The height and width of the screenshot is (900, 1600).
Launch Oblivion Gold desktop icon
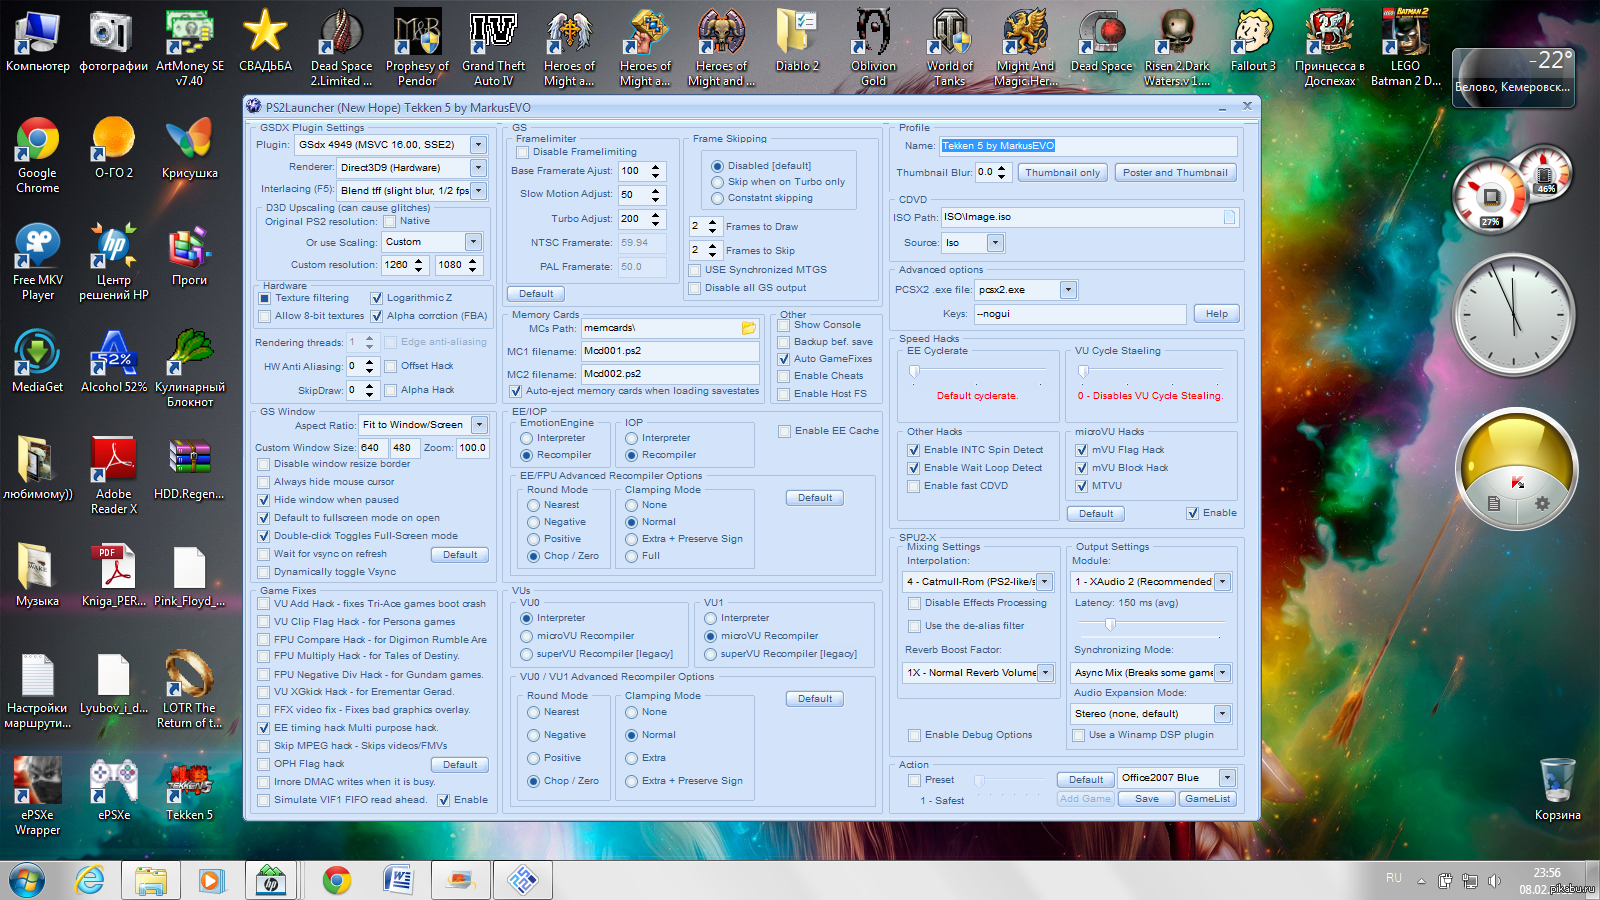[x=873, y=47]
